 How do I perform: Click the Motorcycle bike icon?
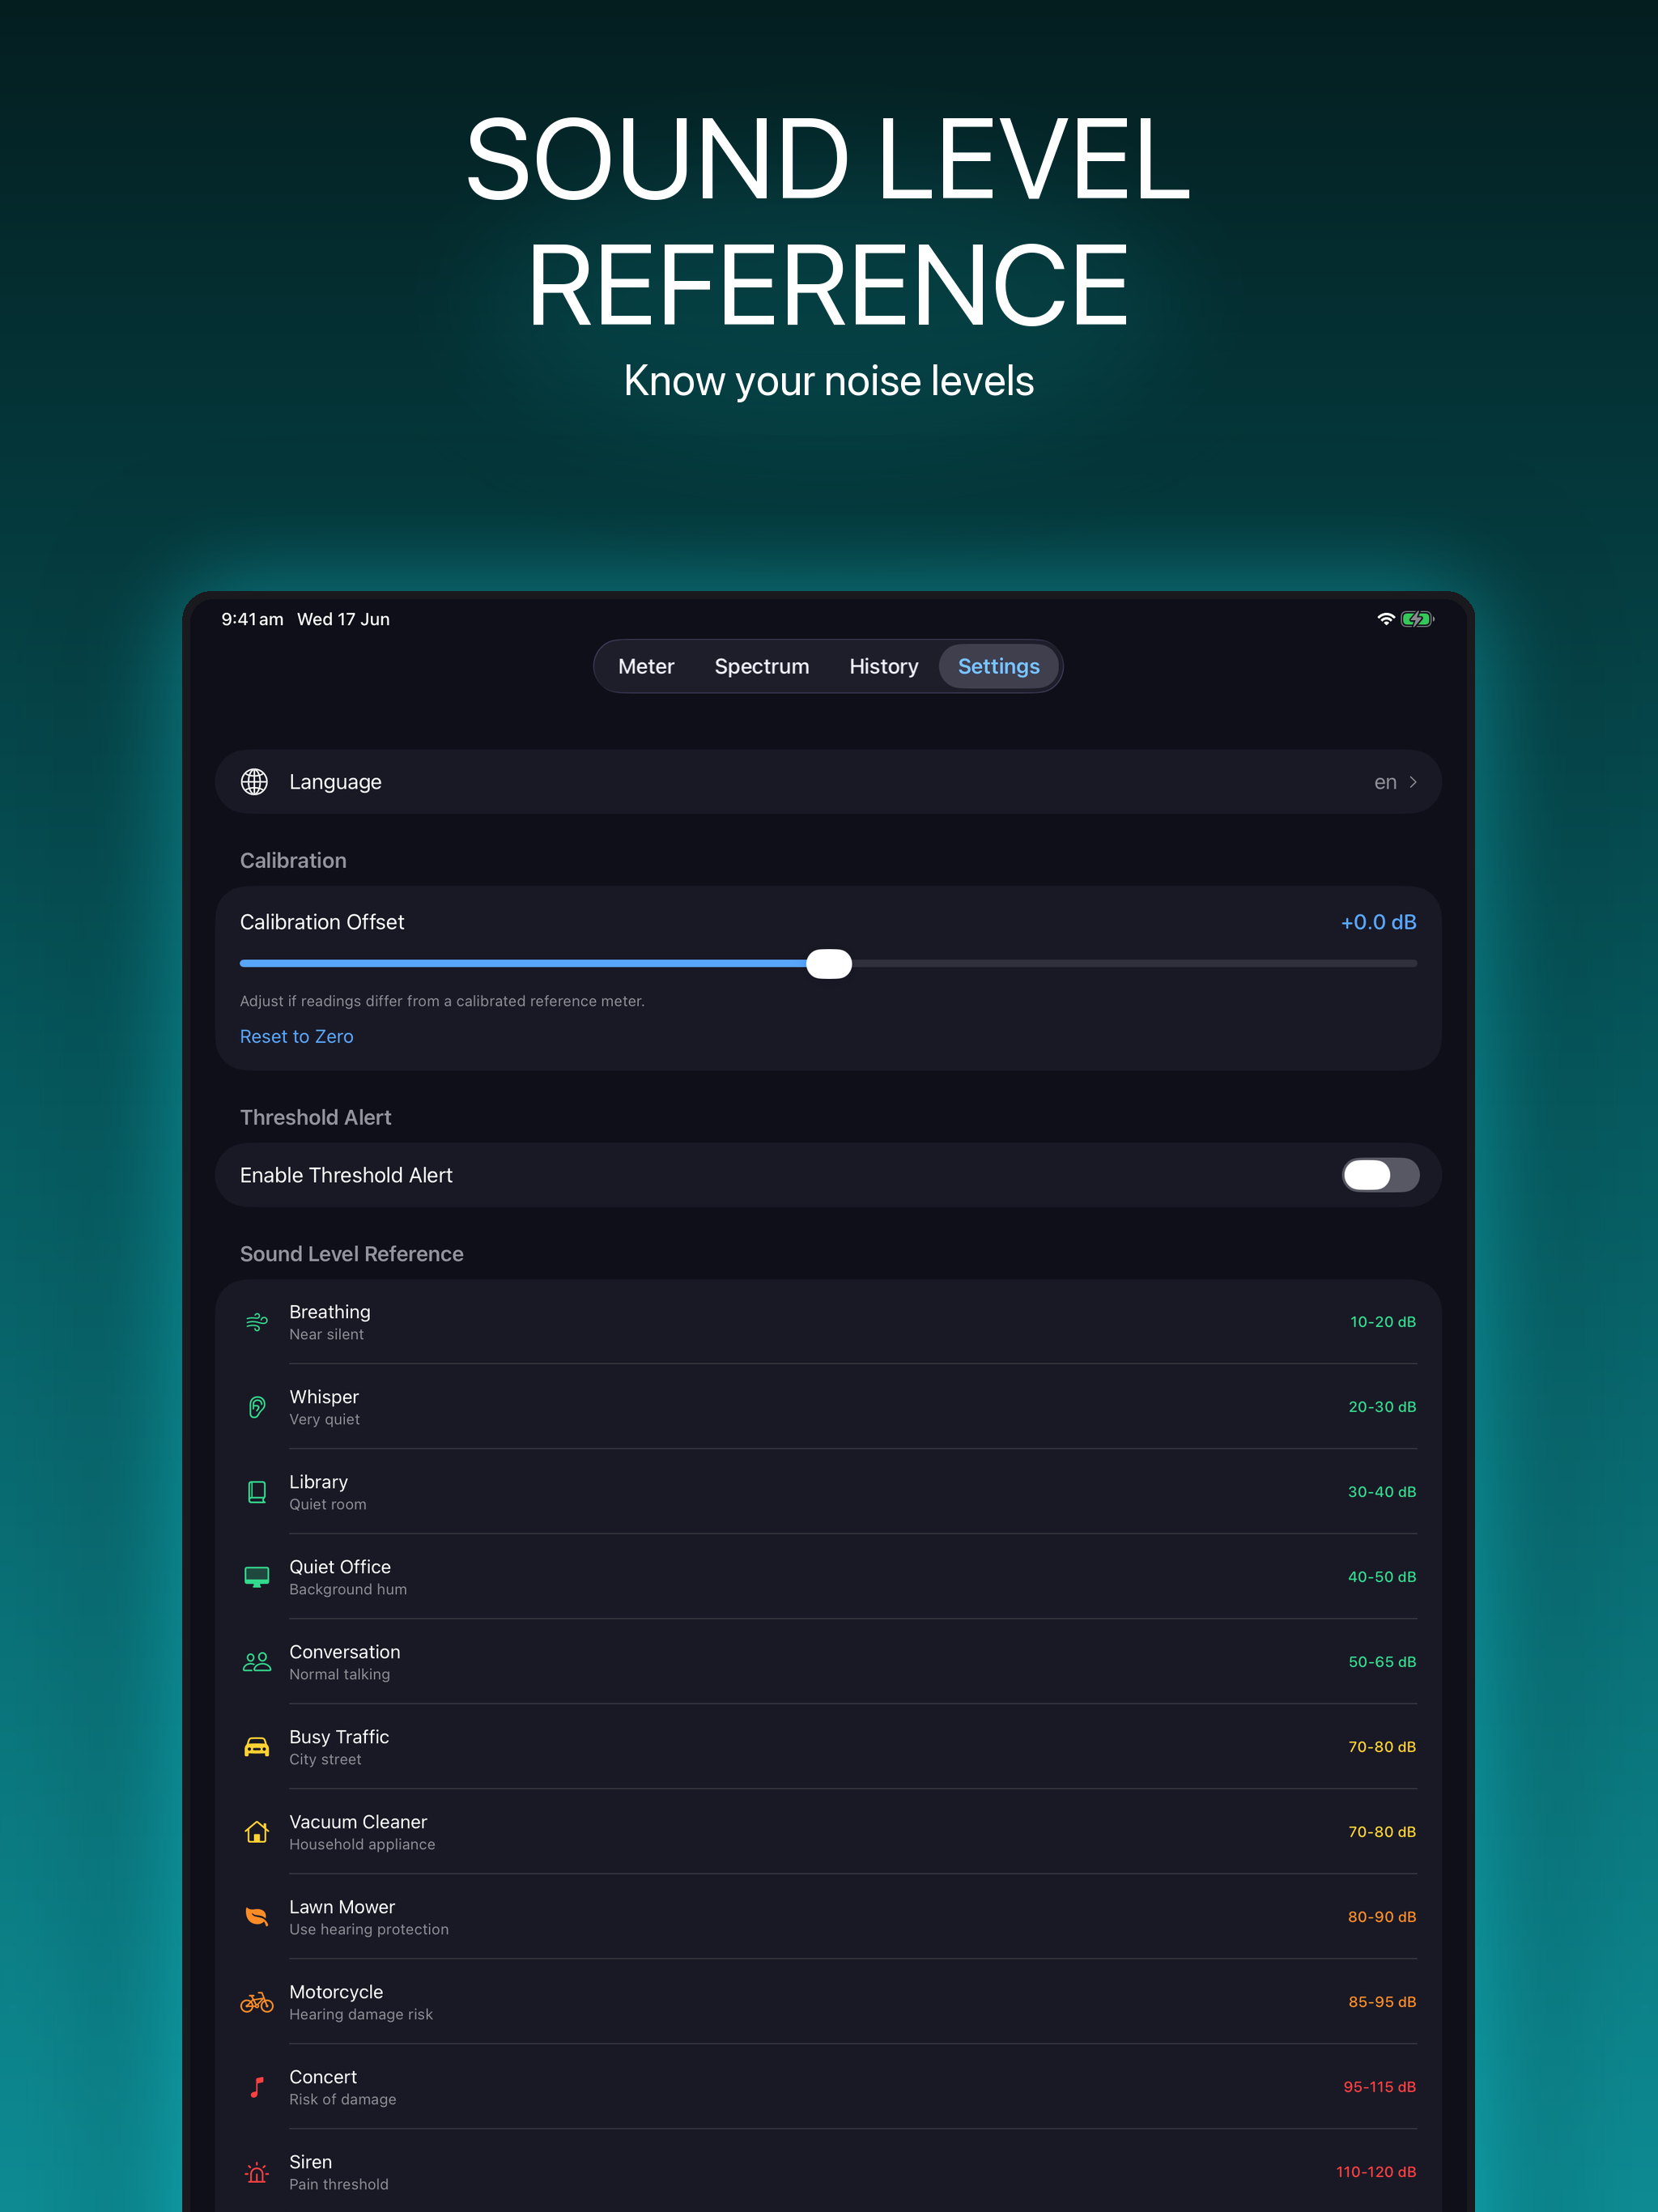pyautogui.click(x=257, y=2002)
